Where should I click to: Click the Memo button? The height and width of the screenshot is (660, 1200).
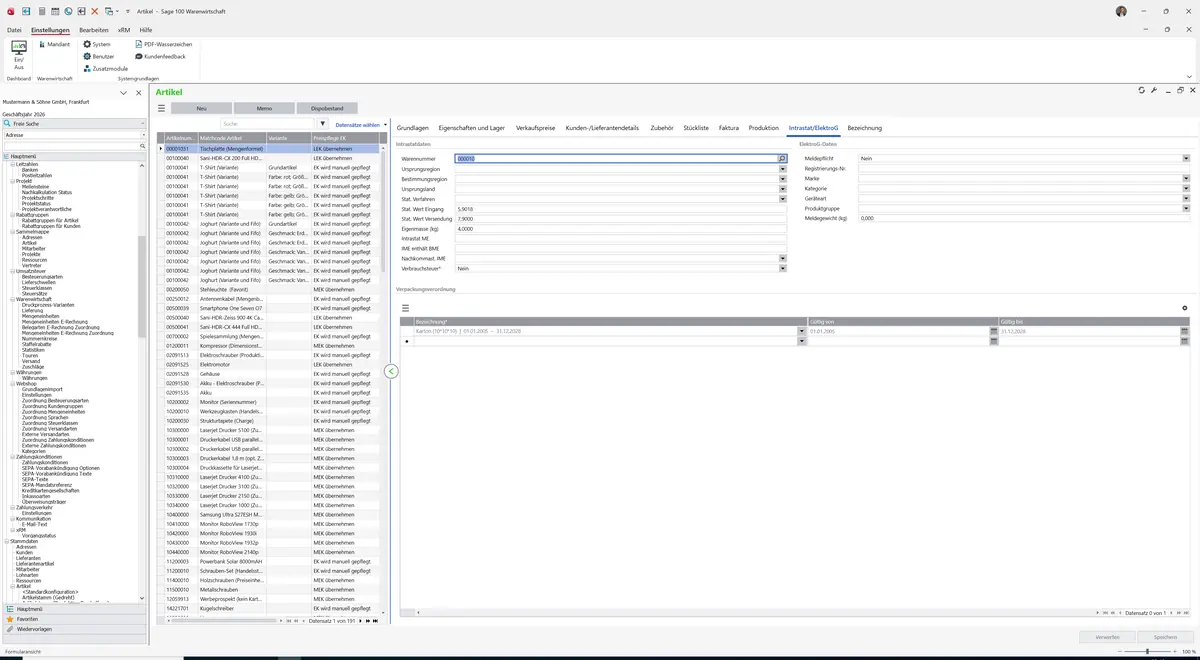coord(264,108)
